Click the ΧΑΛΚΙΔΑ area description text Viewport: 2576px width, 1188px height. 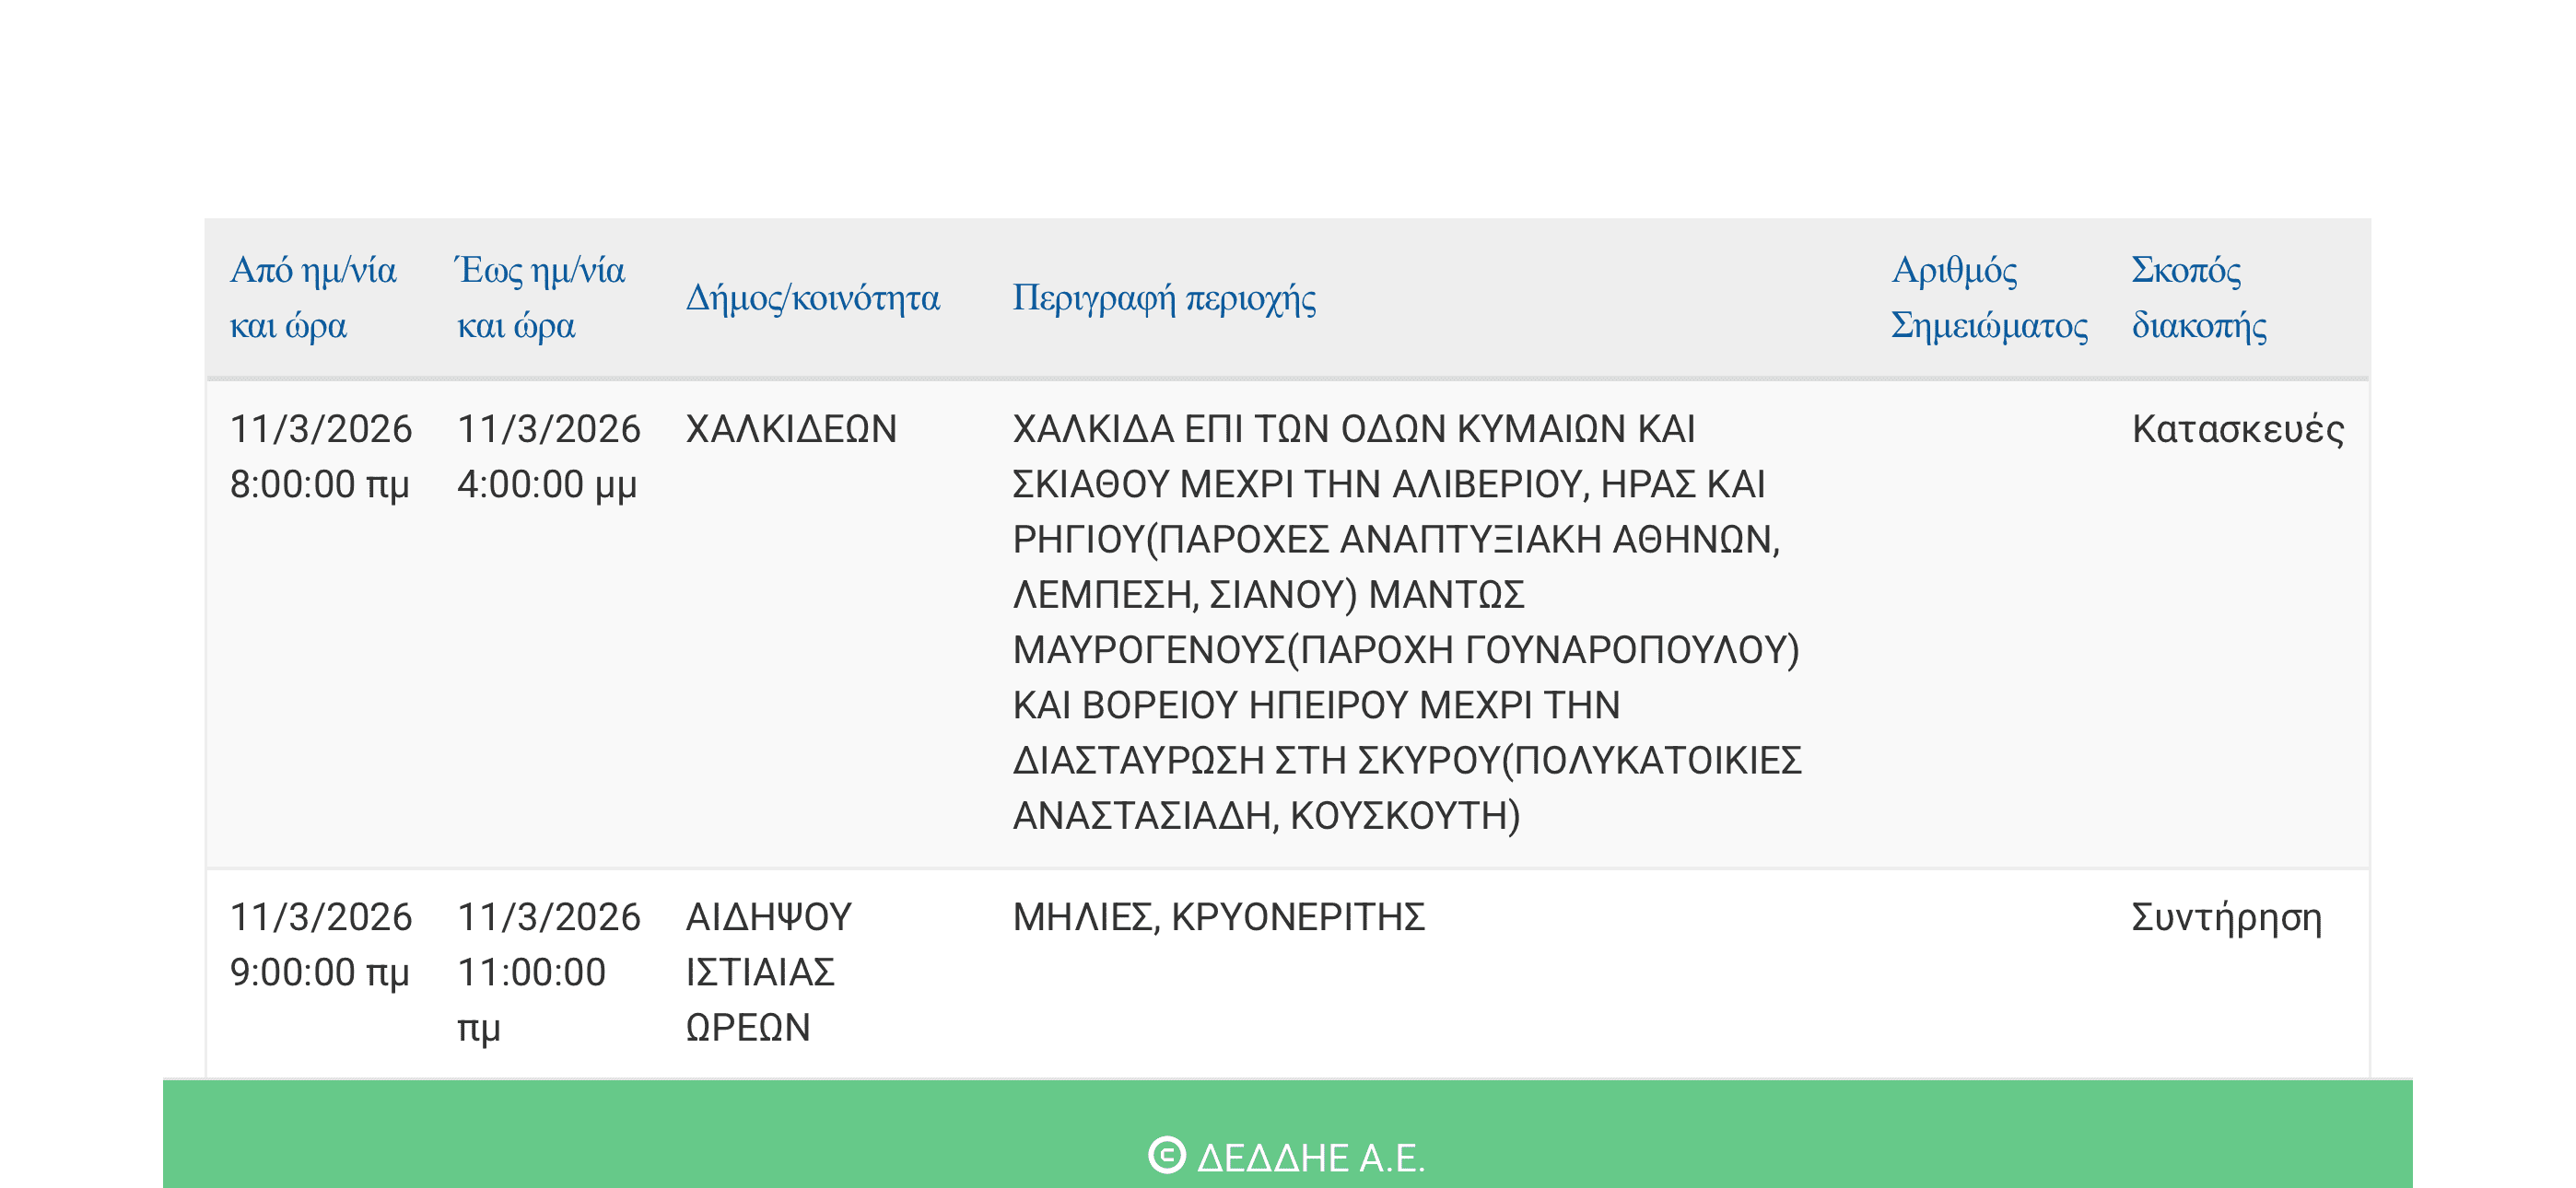pos(1406,622)
